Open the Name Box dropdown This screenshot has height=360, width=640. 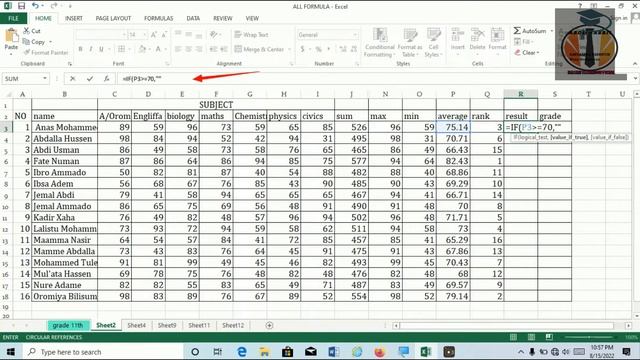pyautogui.click(x=44, y=78)
